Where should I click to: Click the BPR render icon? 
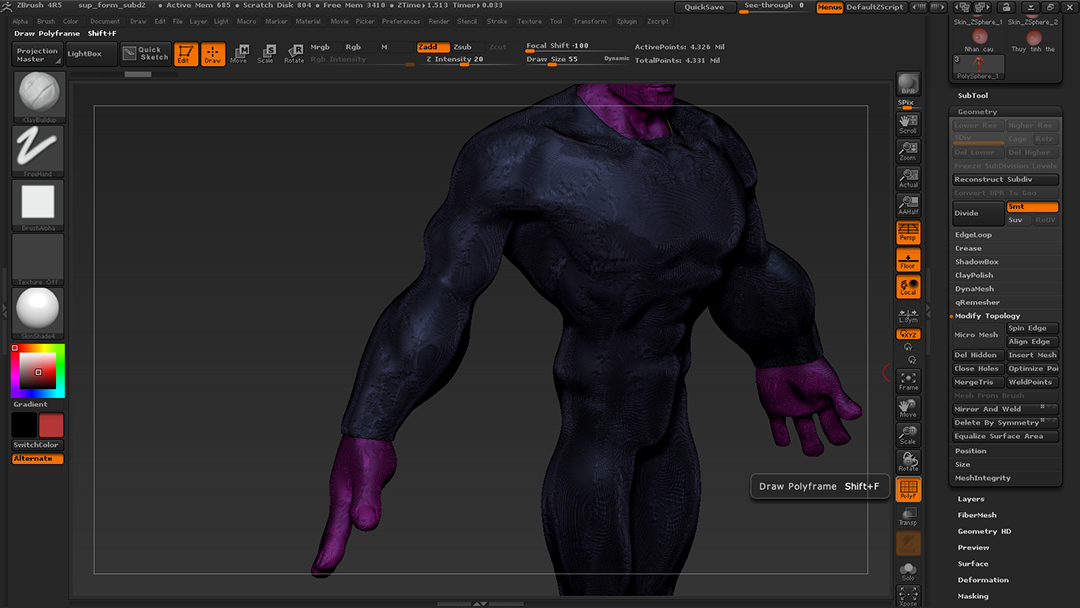(908, 84)
